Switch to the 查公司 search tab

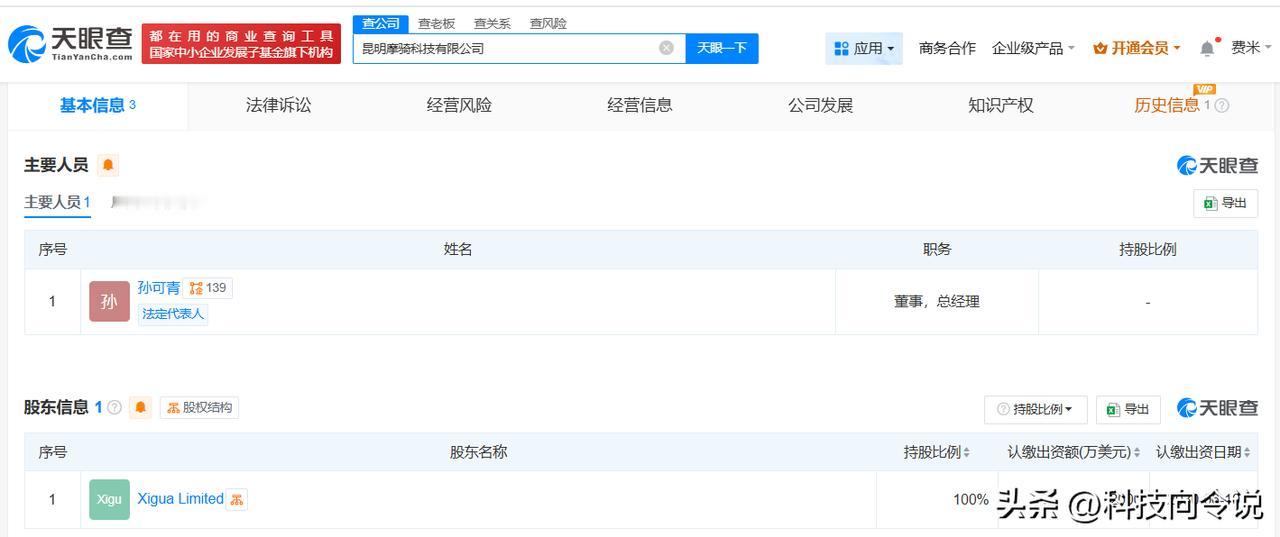pyautogui.click(x=381, y=23)
